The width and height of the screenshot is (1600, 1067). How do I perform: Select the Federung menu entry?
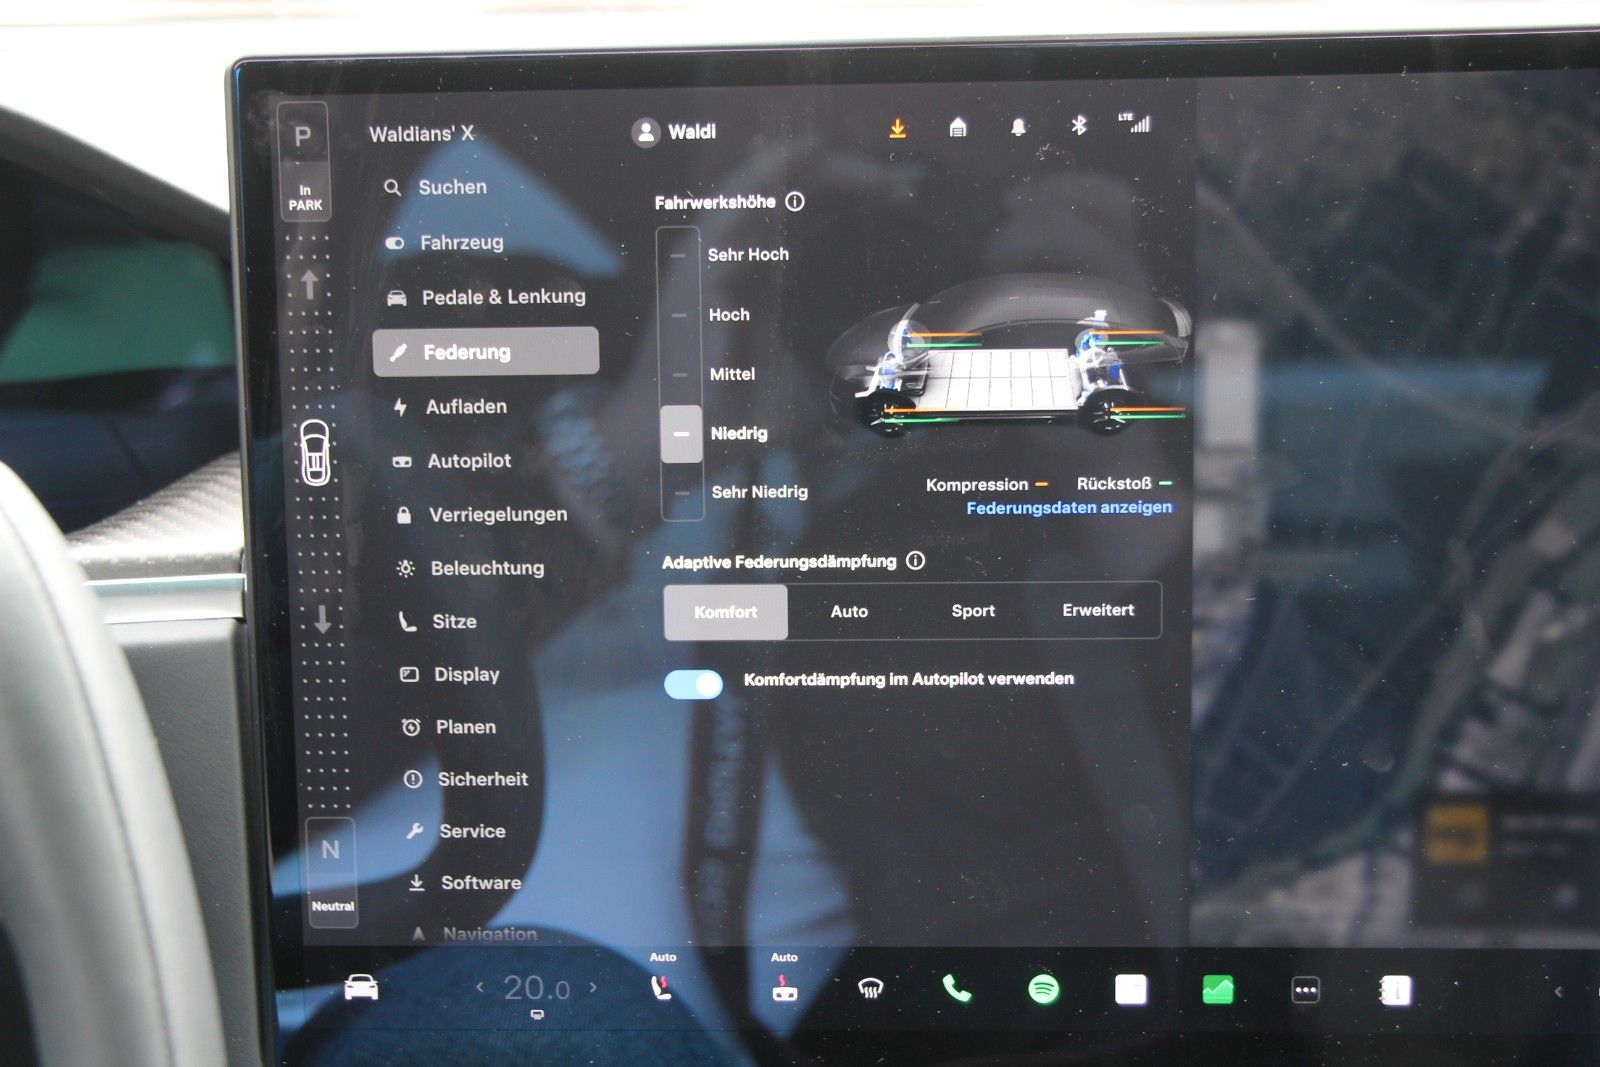point(486,352)
